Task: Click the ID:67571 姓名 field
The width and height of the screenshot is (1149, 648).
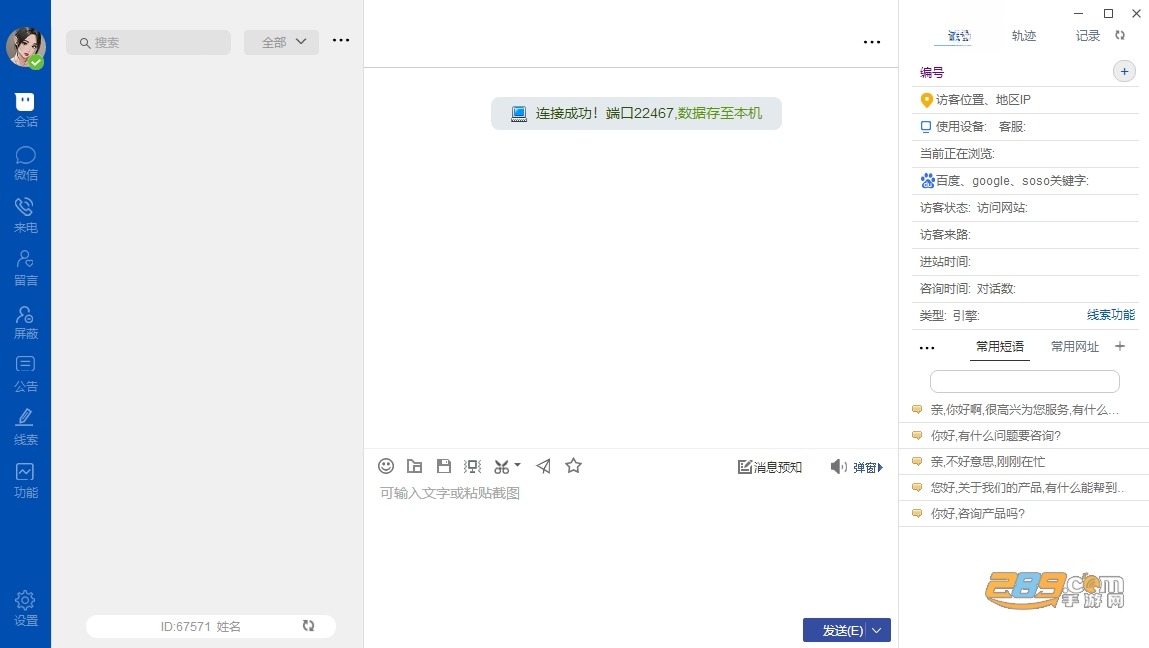Action: pyautogui.click(x=201, y=627)
